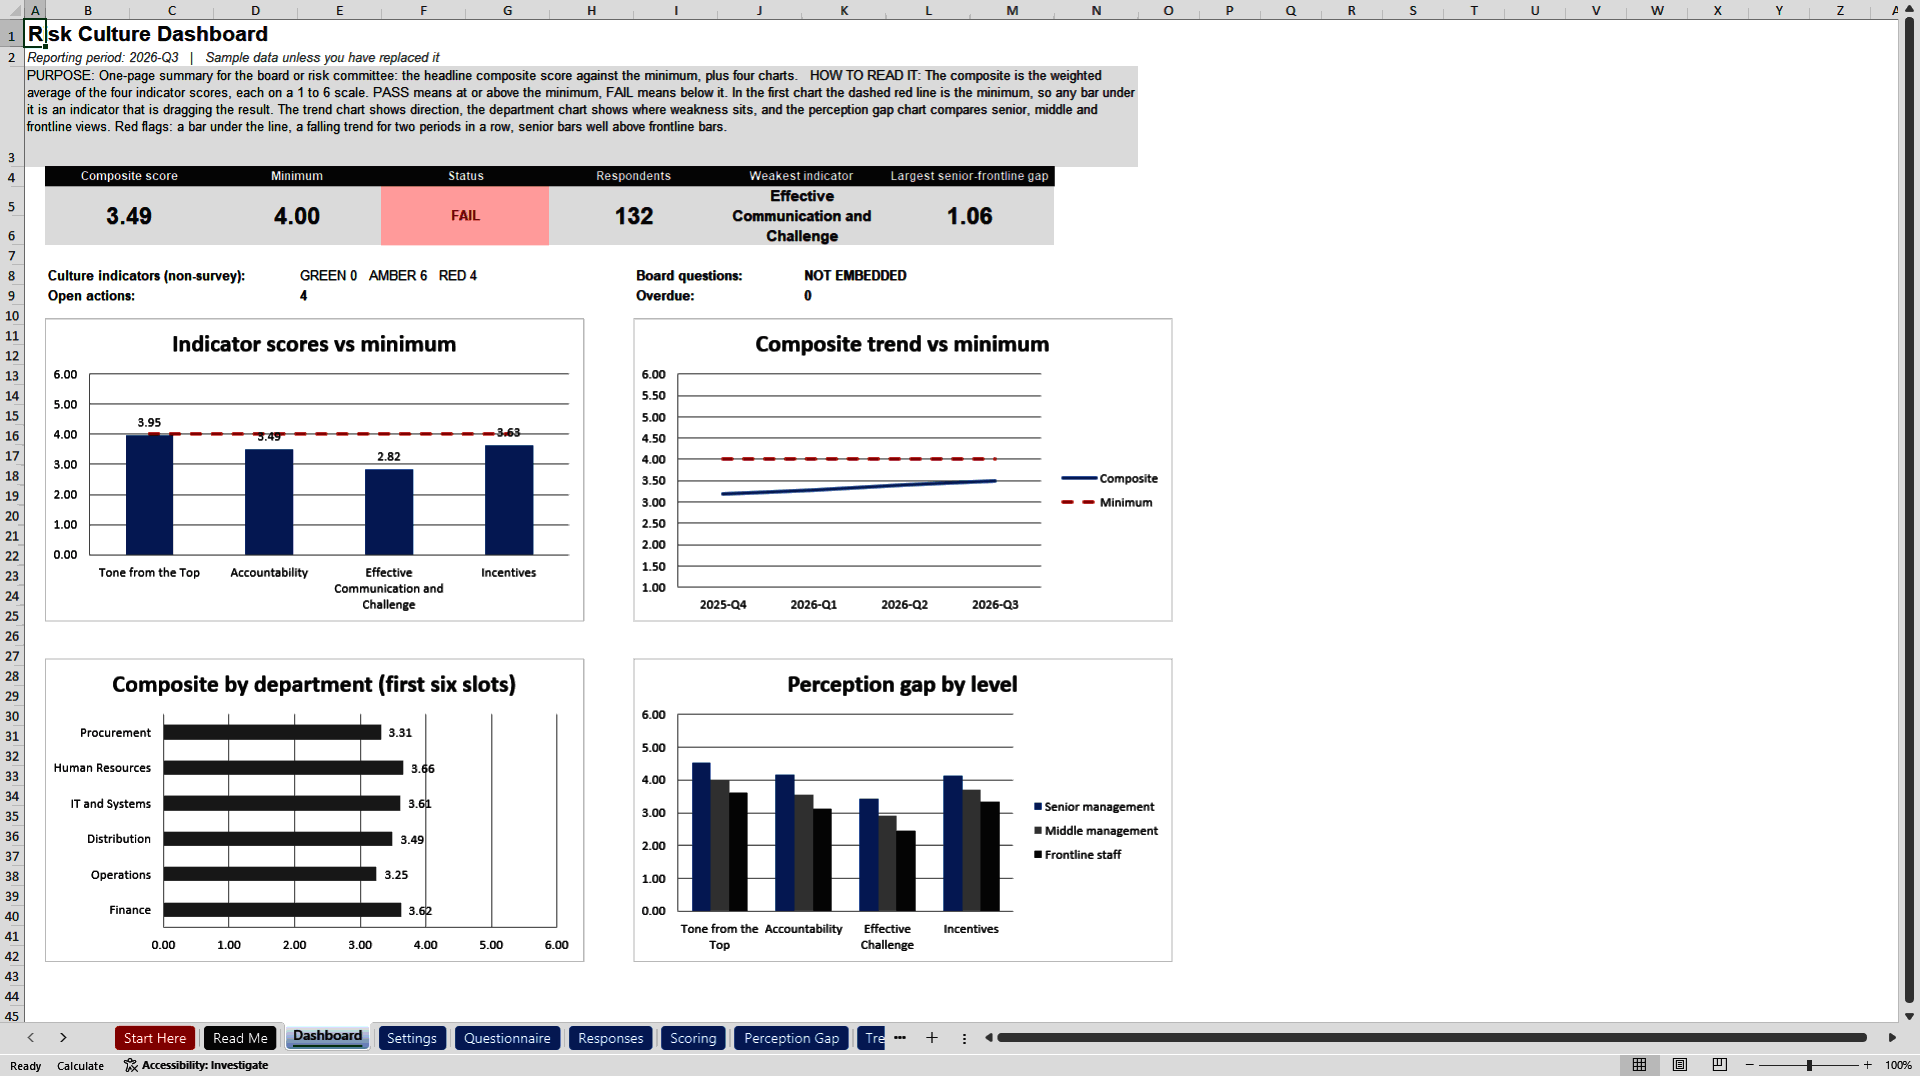Open the Start Here sheet tab

155,1038
